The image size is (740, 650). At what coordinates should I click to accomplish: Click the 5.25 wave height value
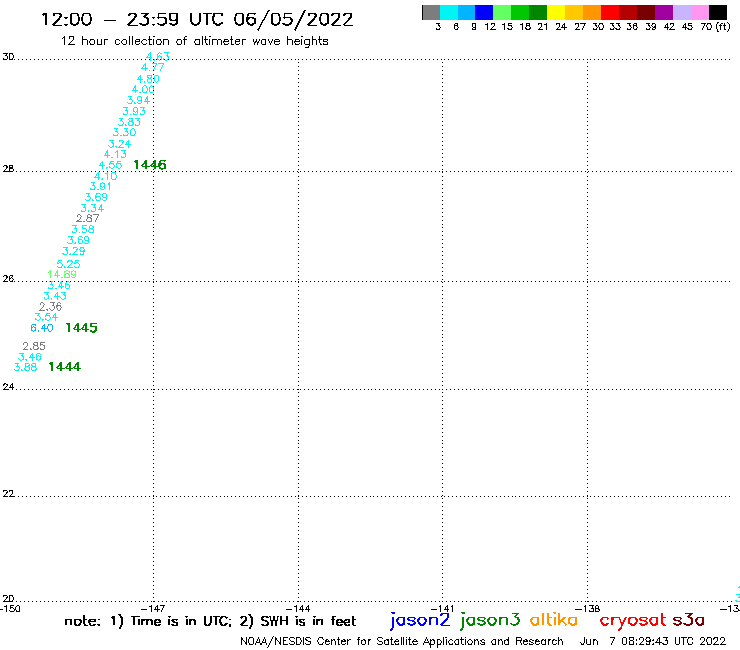[68, 264]
